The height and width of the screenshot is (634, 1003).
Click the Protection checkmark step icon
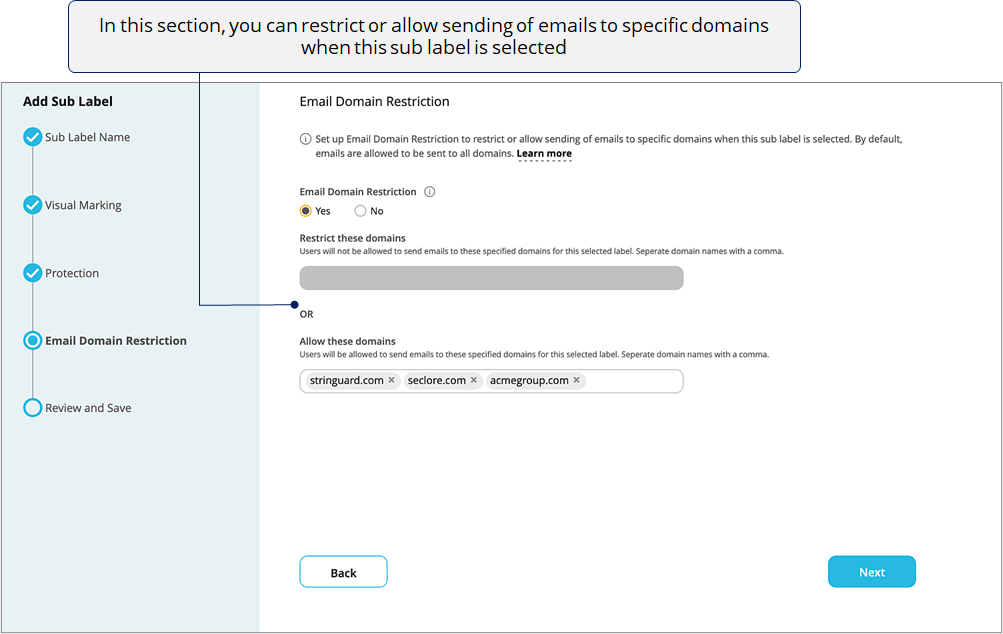[x=33, y=273]
